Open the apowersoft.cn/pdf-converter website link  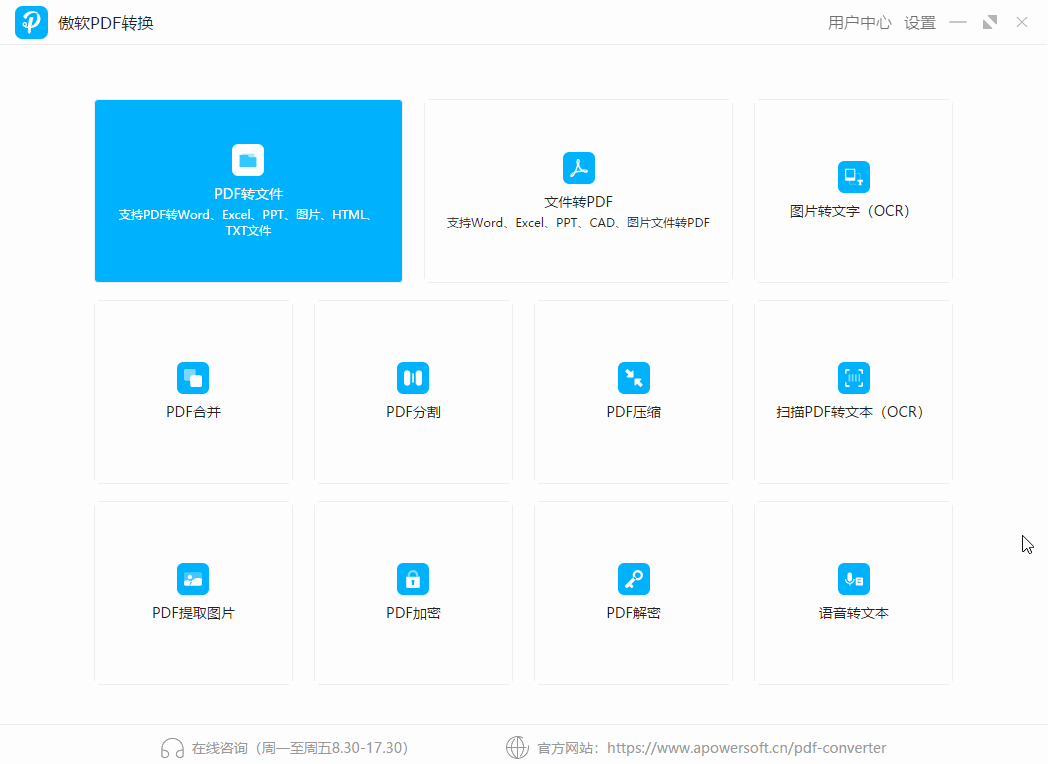click(x=747, y=747)
